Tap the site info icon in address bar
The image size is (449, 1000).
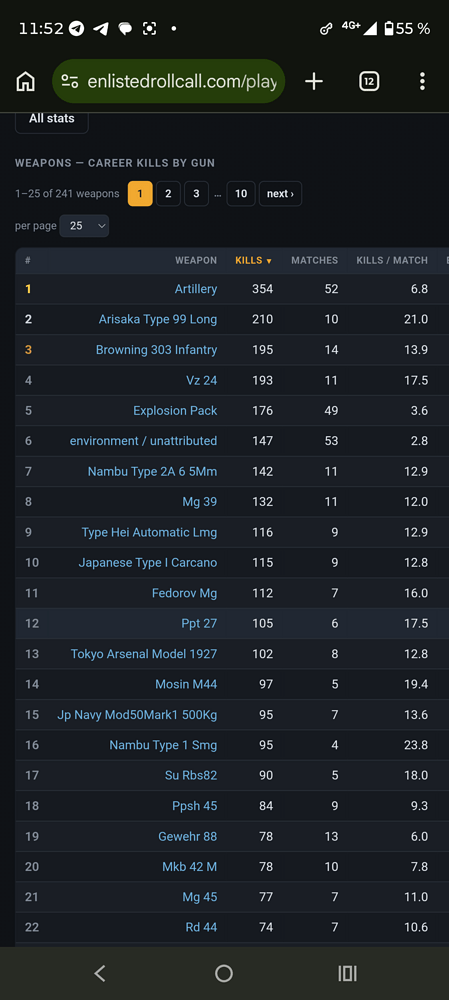click(x=70, y=82)
